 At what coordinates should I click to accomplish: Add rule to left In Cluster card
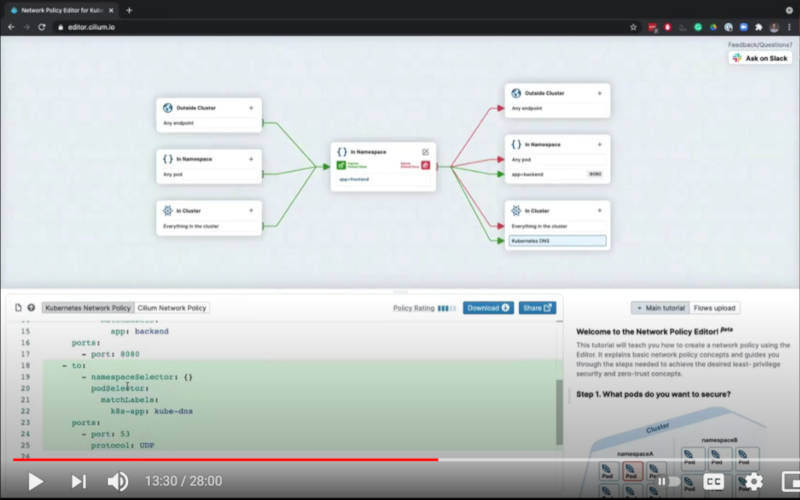251,211
